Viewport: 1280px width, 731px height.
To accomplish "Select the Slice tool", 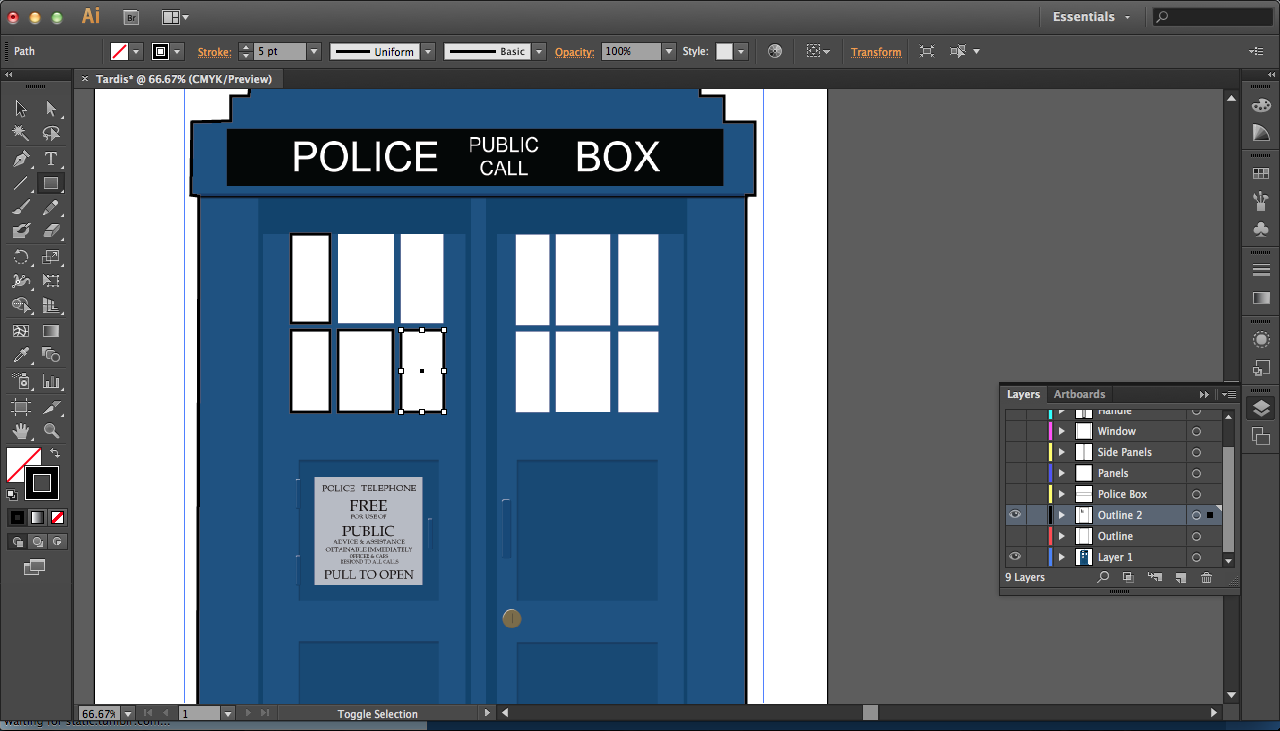I will pos(52,407).
